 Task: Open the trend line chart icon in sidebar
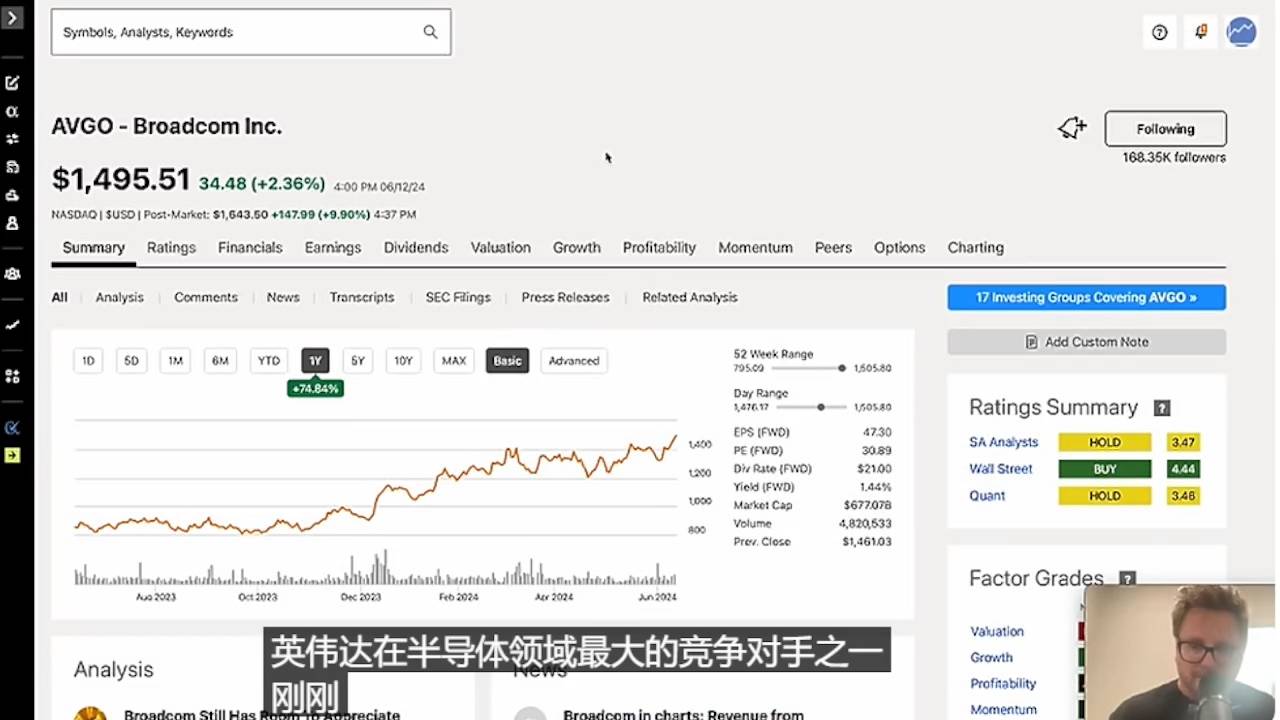click(12, 325)
